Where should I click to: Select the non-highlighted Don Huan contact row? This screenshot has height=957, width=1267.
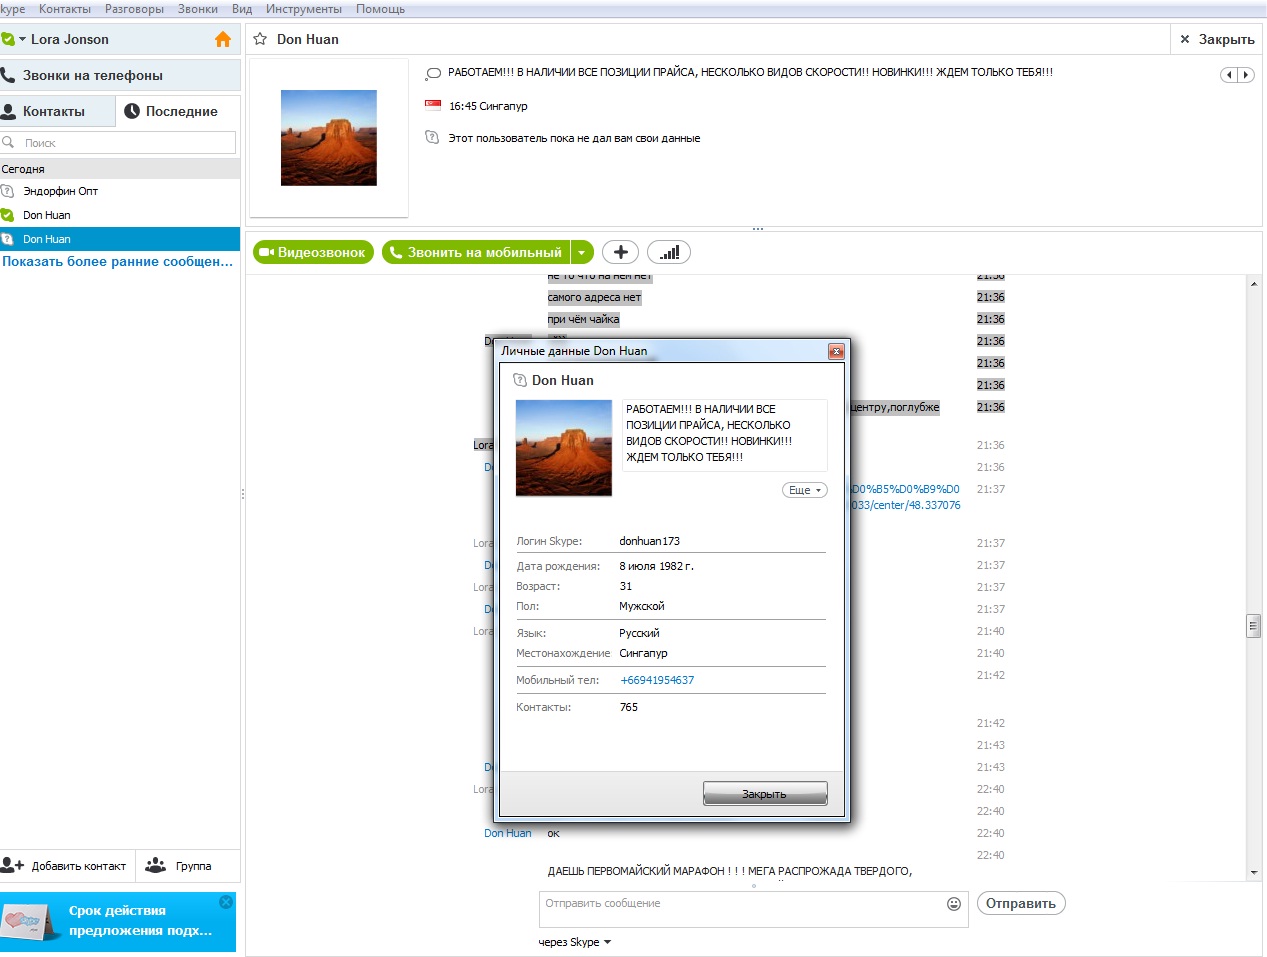120,215
